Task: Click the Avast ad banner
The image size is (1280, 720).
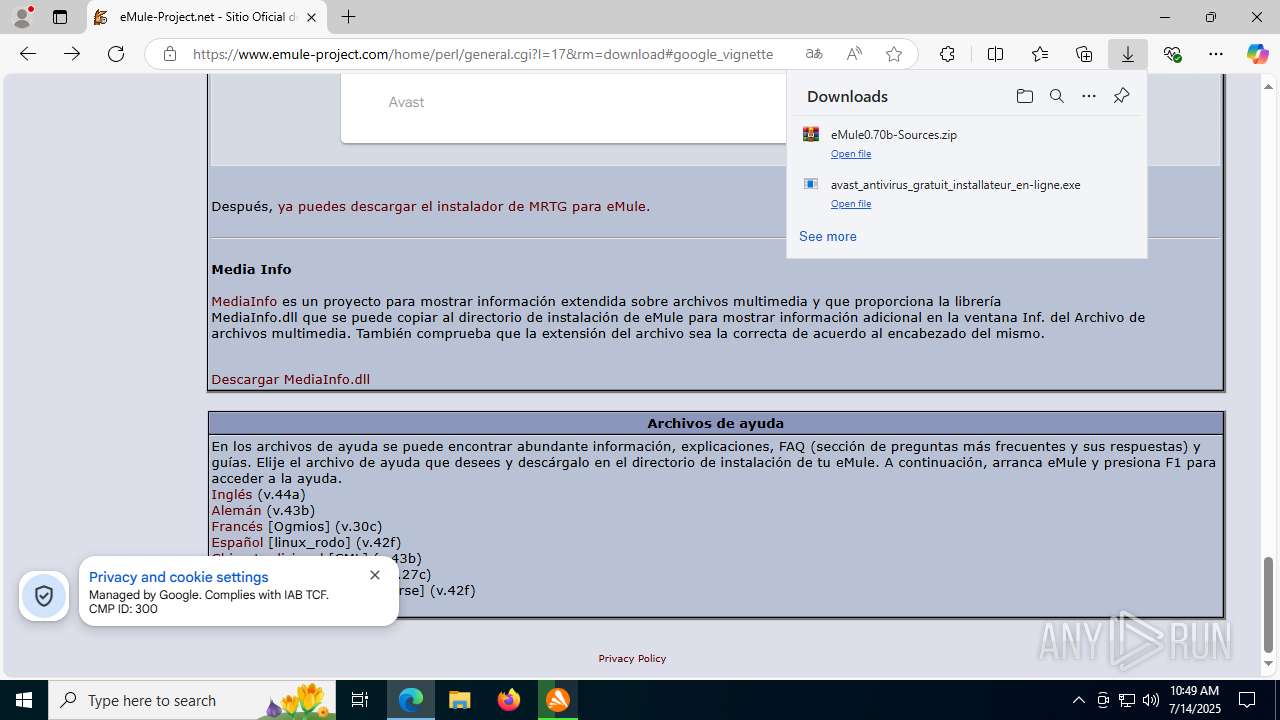Action: (563, 108)
